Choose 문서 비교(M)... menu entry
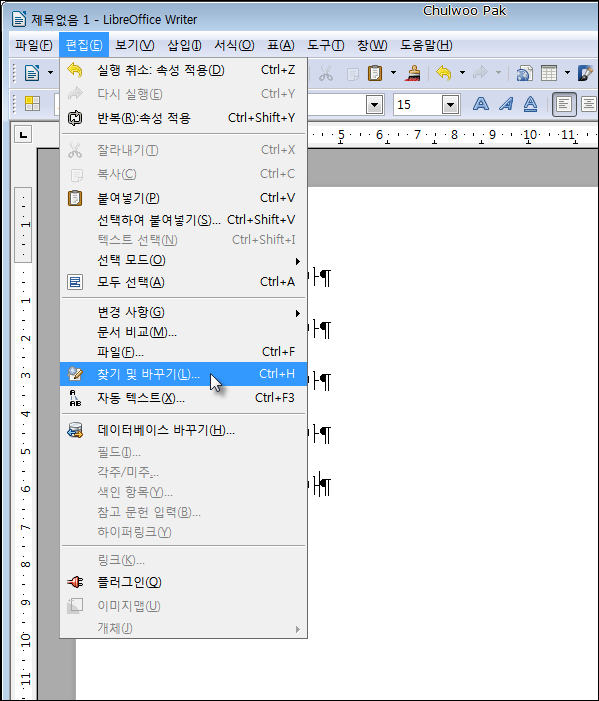The width and height of the screenshot is (599, 701). [x=184, y=332]
